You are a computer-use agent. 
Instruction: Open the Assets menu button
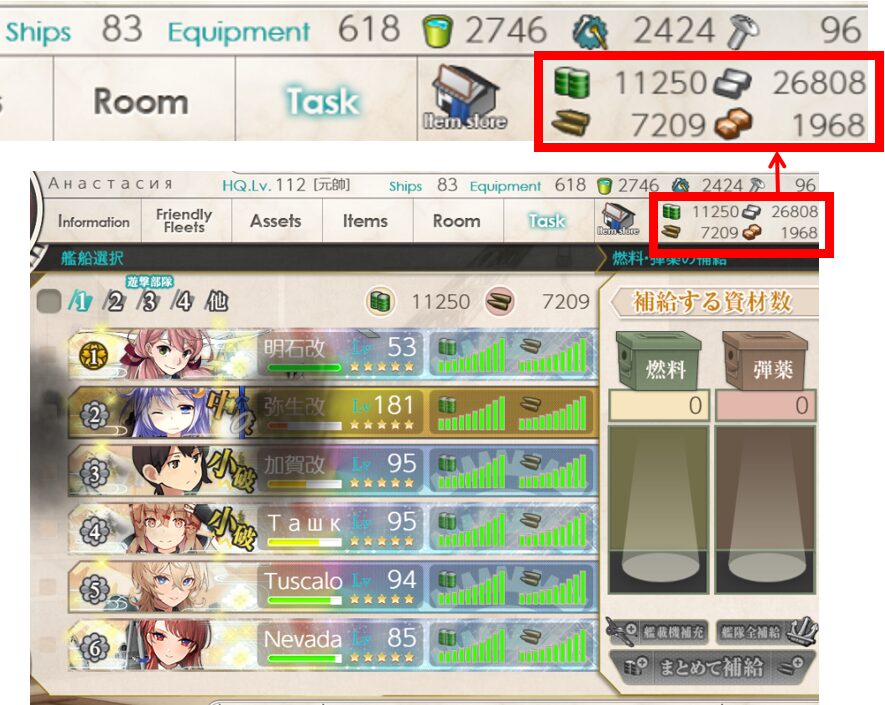coord(275,221)
